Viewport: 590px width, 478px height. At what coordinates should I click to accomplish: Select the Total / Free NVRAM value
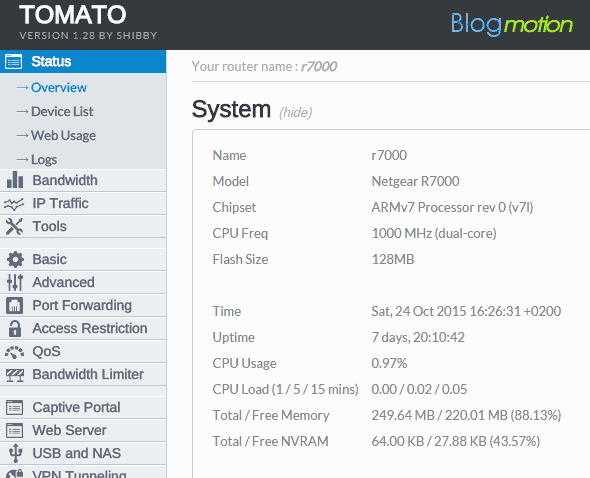click(x=456, y=441)
